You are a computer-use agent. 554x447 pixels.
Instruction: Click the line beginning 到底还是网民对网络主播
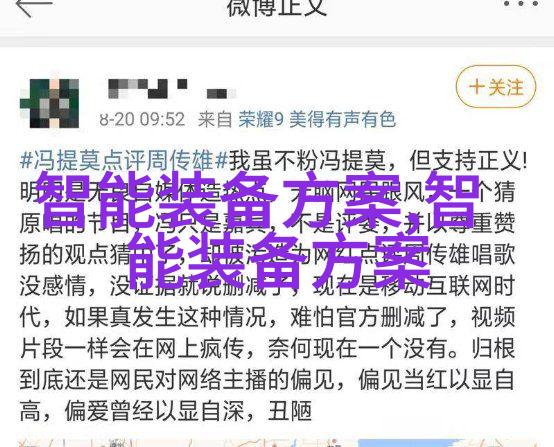coord(267,379)
